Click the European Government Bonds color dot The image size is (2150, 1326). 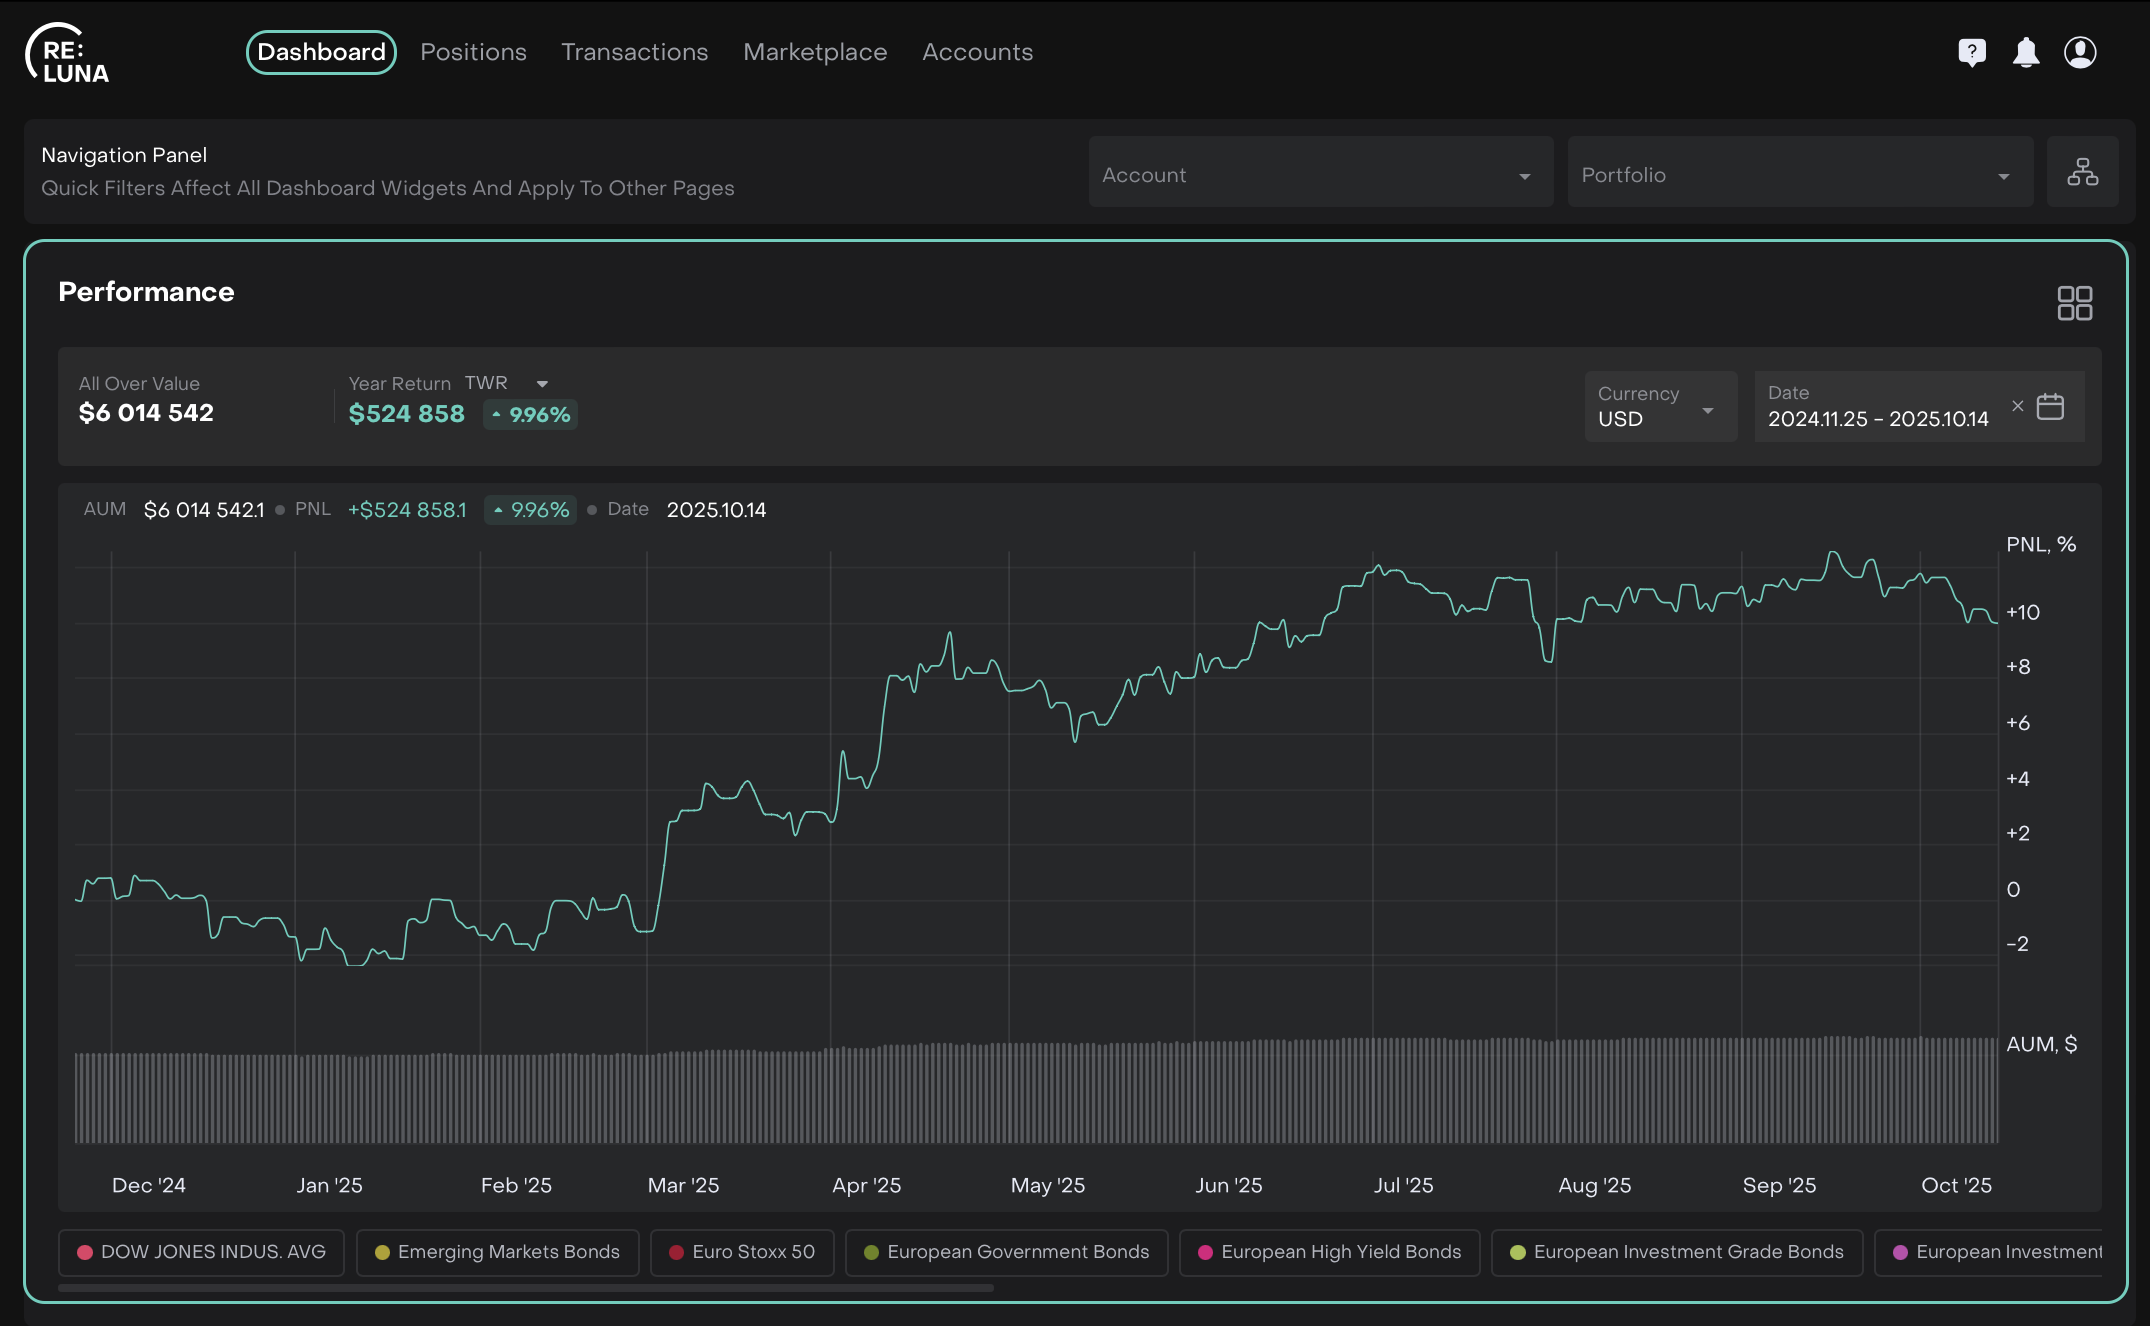pyautogui.click(x=871, y=1252)
